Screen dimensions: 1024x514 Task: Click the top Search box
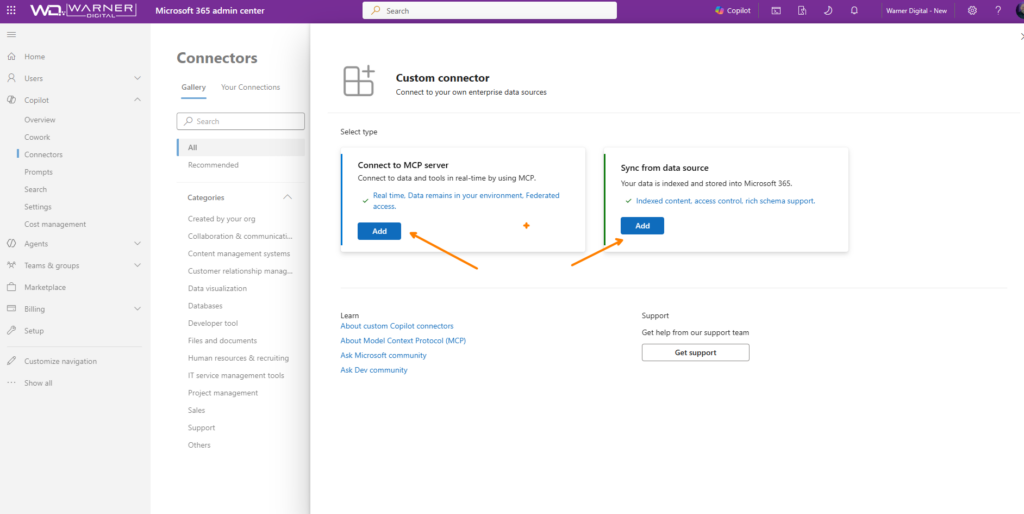pos(489,10)
